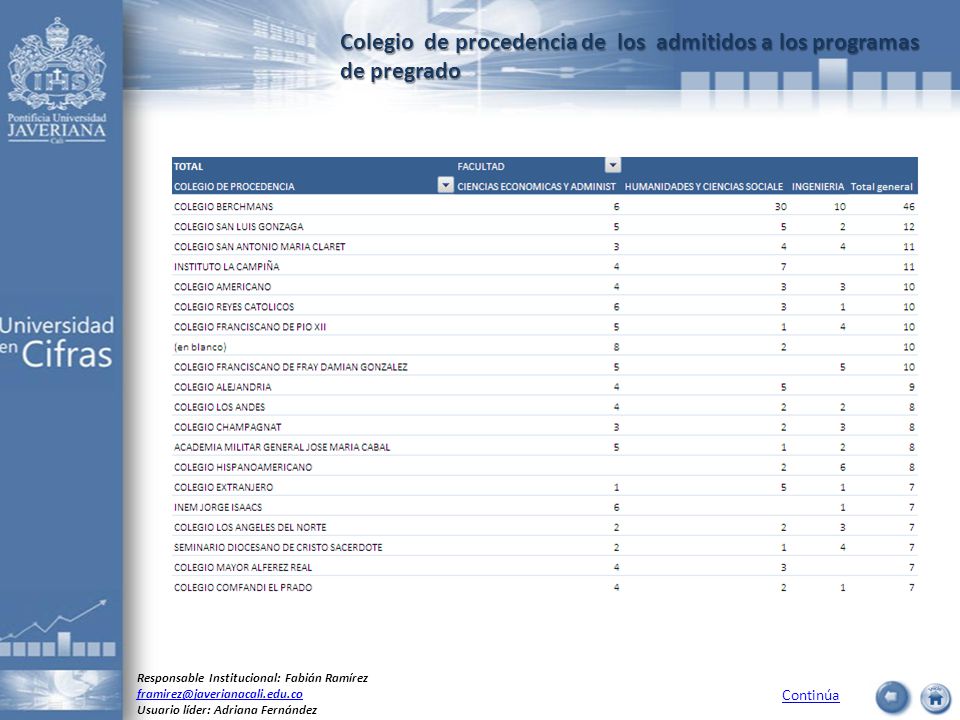
Task: Click the (en blanco) economicas value 8
Action: coord(617,347)
